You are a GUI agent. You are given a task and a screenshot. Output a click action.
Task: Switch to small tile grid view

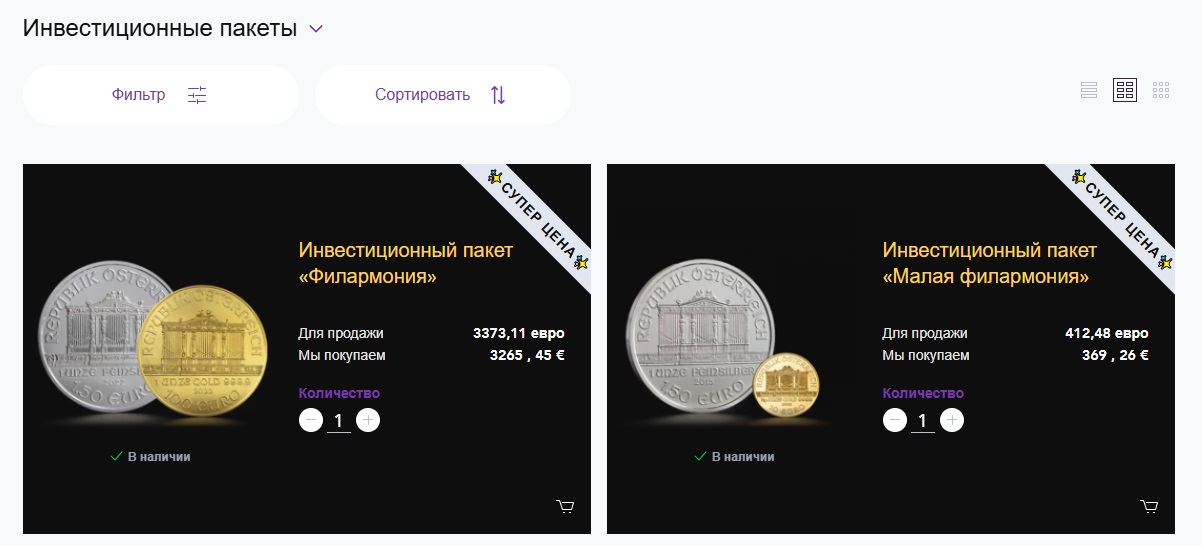coord(1161,90)
